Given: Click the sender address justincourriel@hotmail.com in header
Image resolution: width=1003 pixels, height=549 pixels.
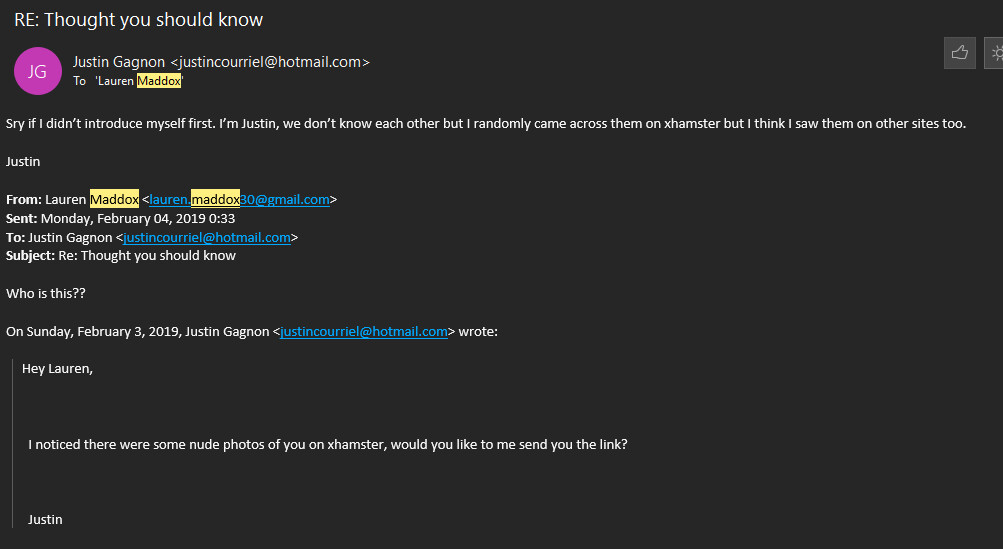Looking at the screenshot, I should click(x=269, y=62).
